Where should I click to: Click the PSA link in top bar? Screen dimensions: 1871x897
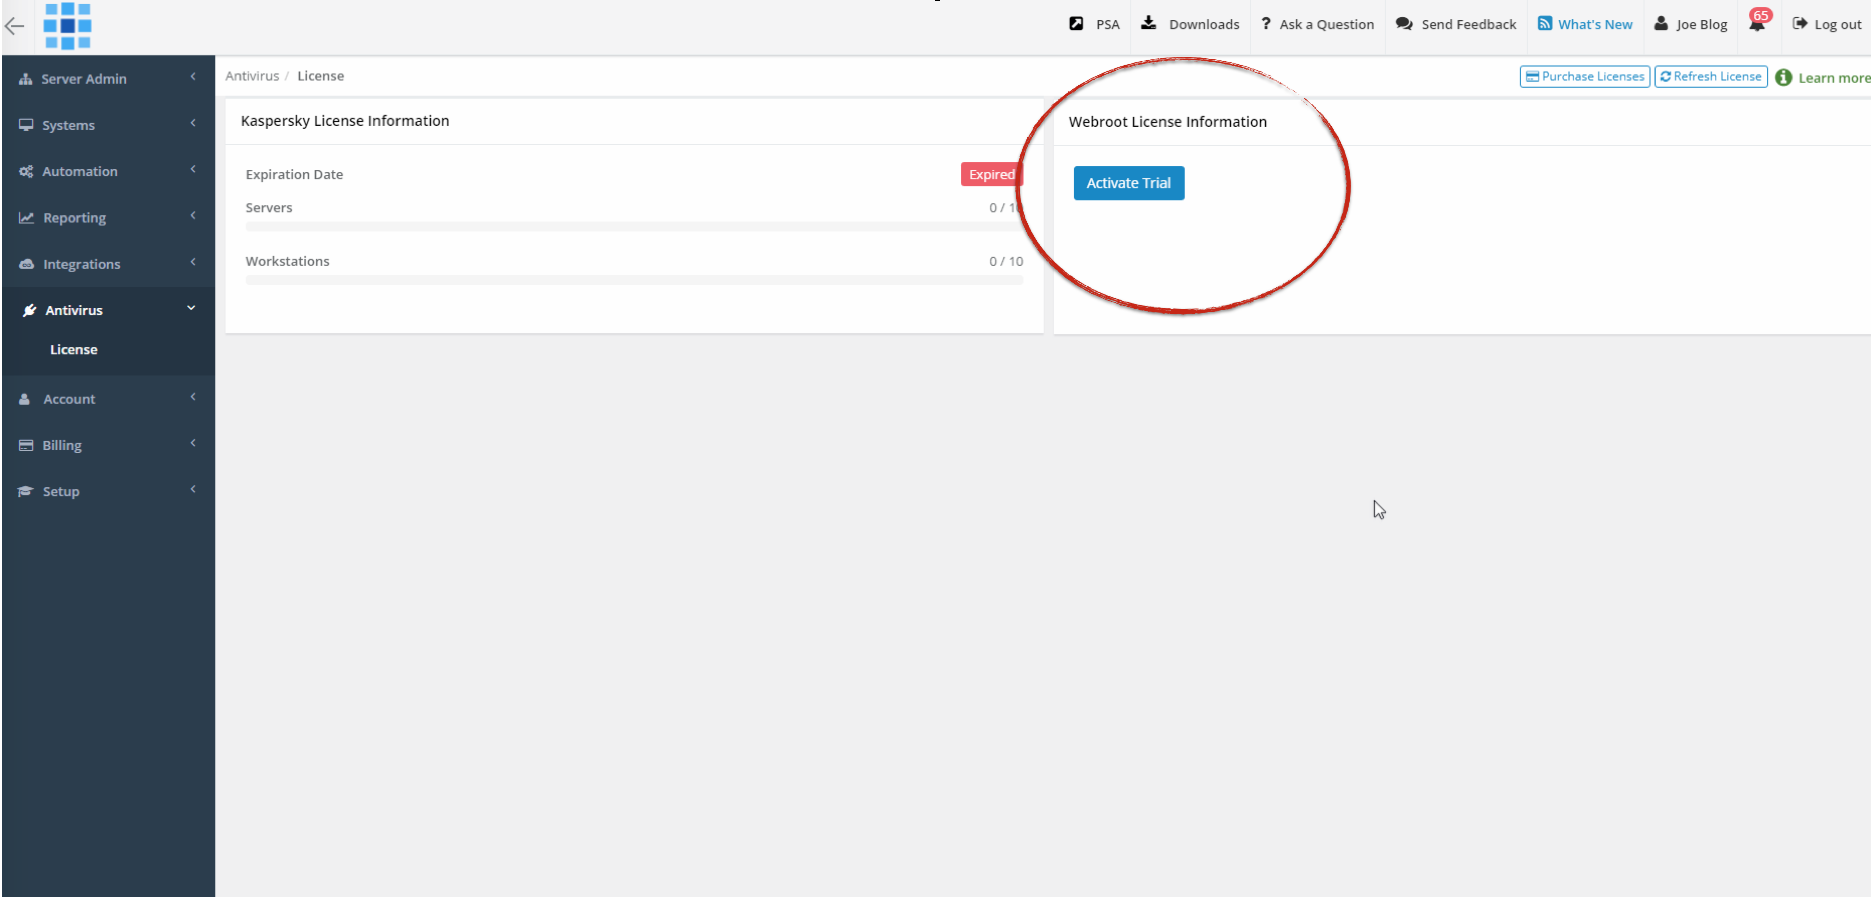(x=1108, y=25)
